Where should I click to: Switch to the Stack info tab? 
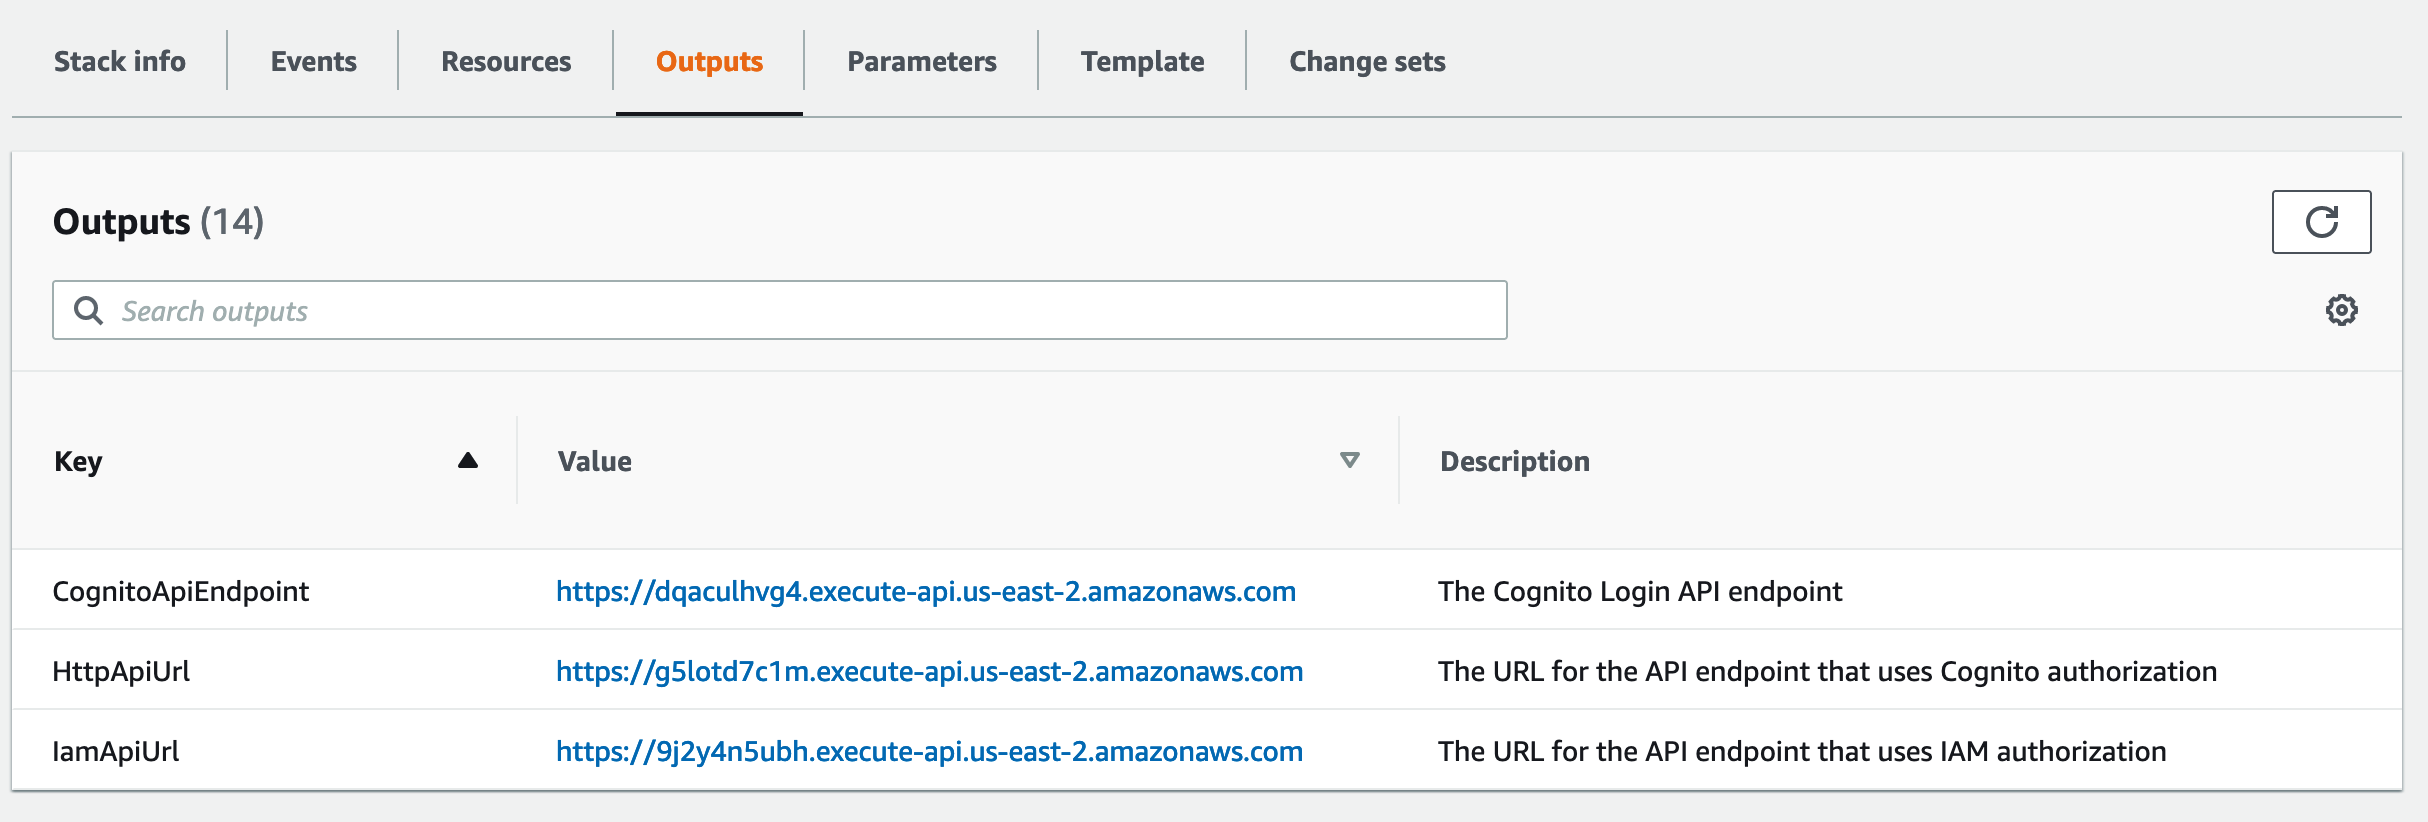(x=120, y=61)
